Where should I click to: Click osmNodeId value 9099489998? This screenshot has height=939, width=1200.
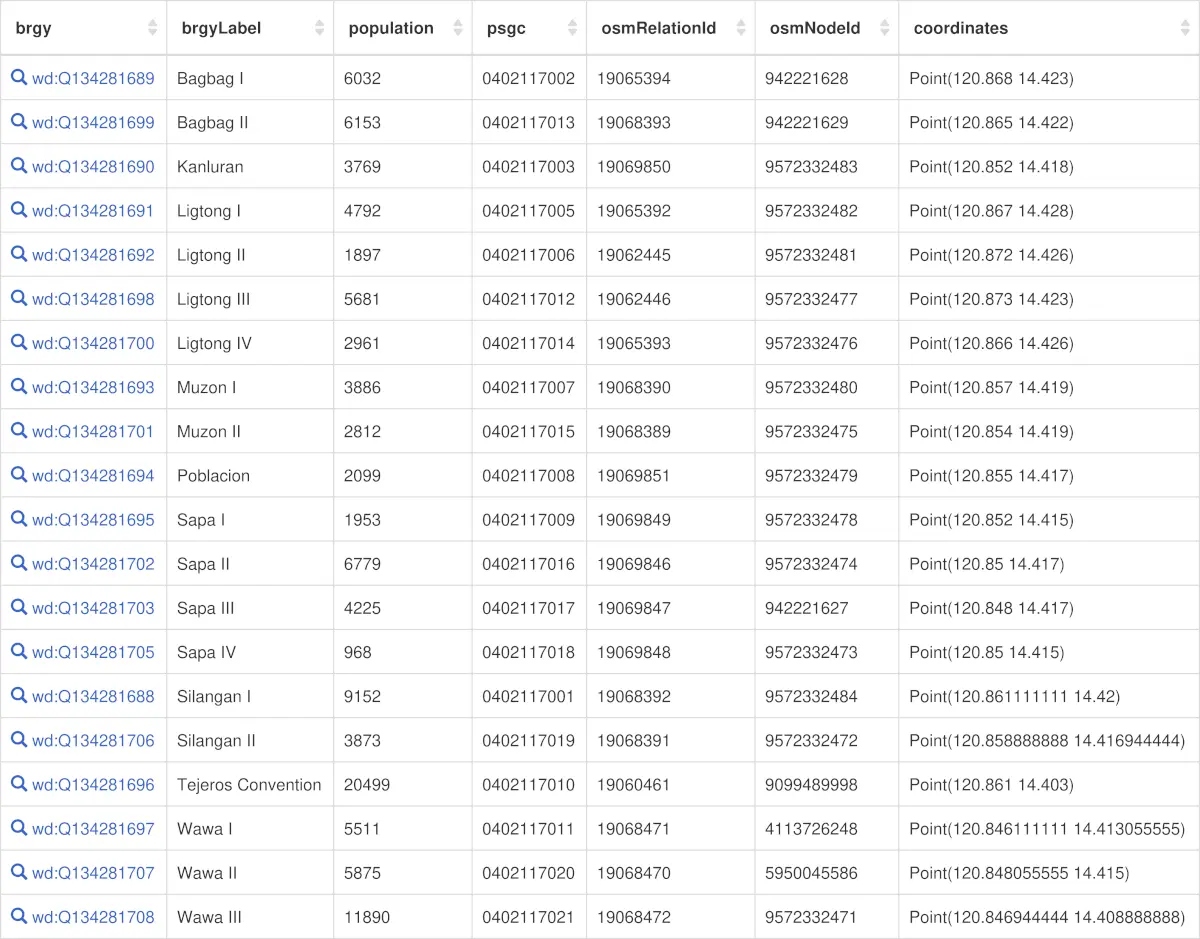click(811, 784)
